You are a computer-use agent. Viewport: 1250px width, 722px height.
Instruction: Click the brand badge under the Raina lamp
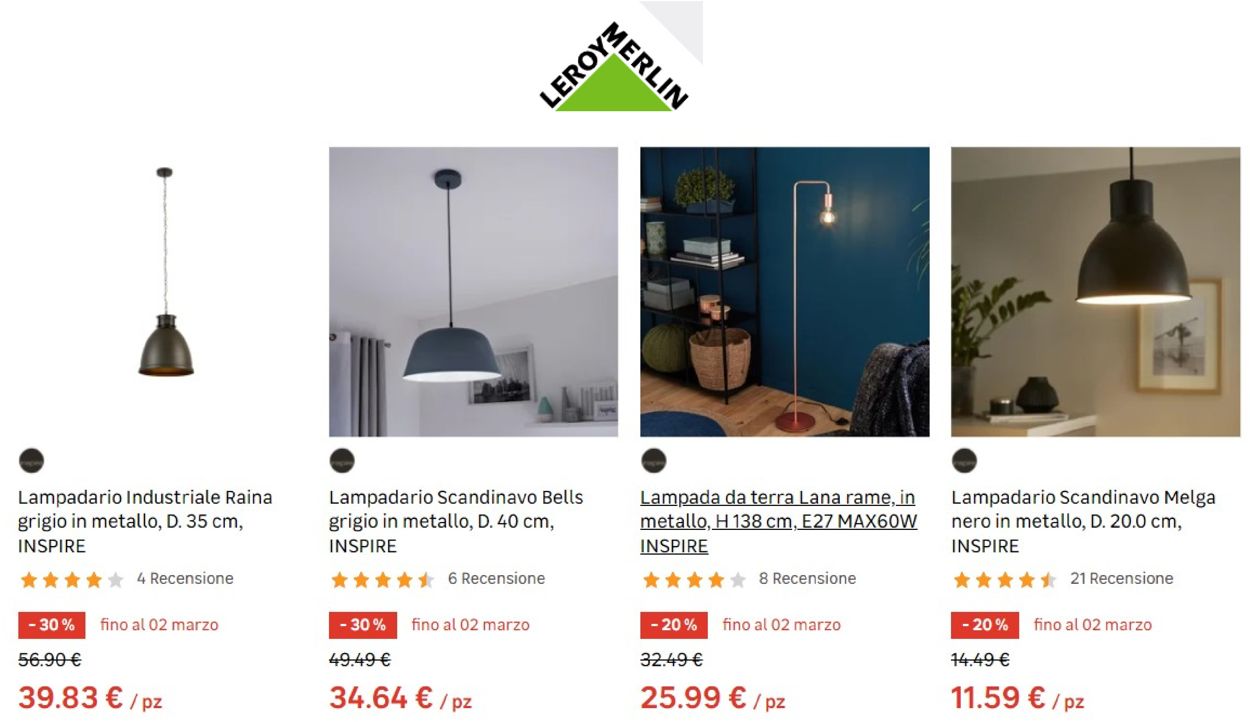[31, 461]
